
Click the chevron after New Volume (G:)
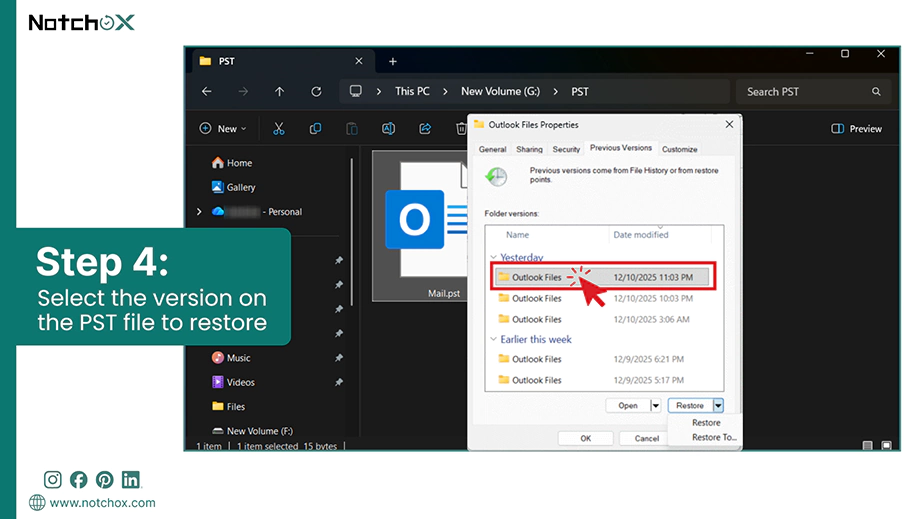coord(555,92)
